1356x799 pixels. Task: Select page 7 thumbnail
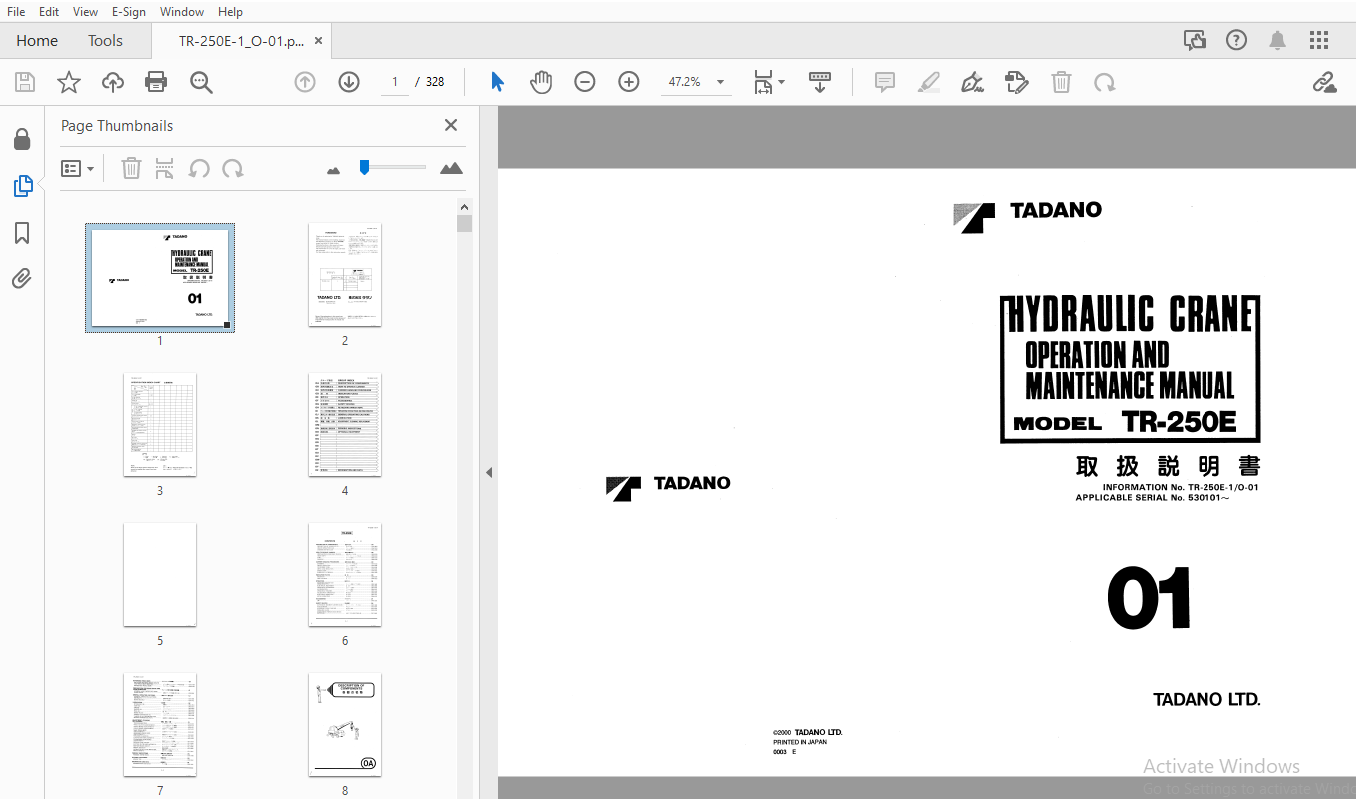160,725
